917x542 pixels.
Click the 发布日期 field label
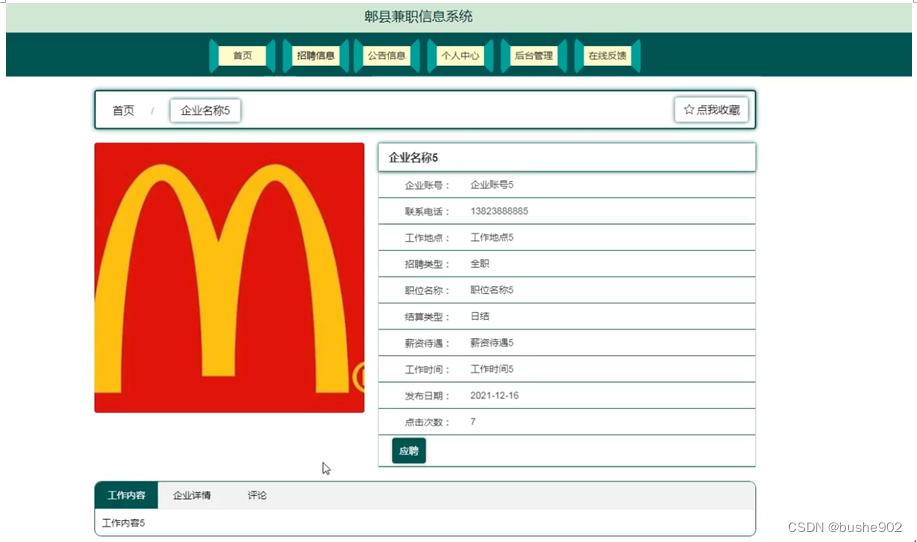(x=427, y=396)
